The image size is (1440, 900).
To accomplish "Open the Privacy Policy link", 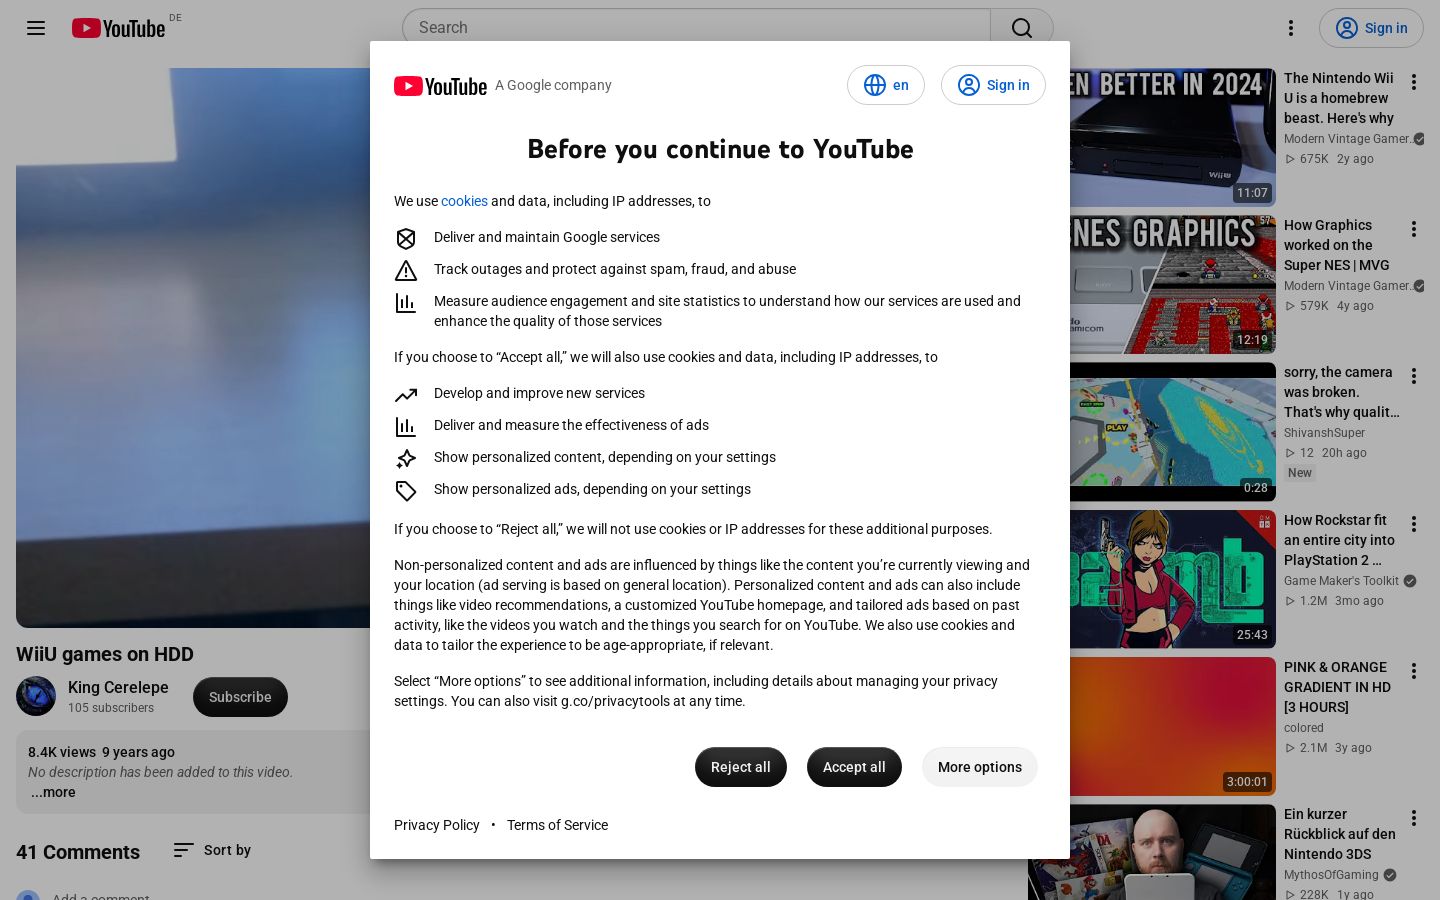I will click(x=437, y=825).
